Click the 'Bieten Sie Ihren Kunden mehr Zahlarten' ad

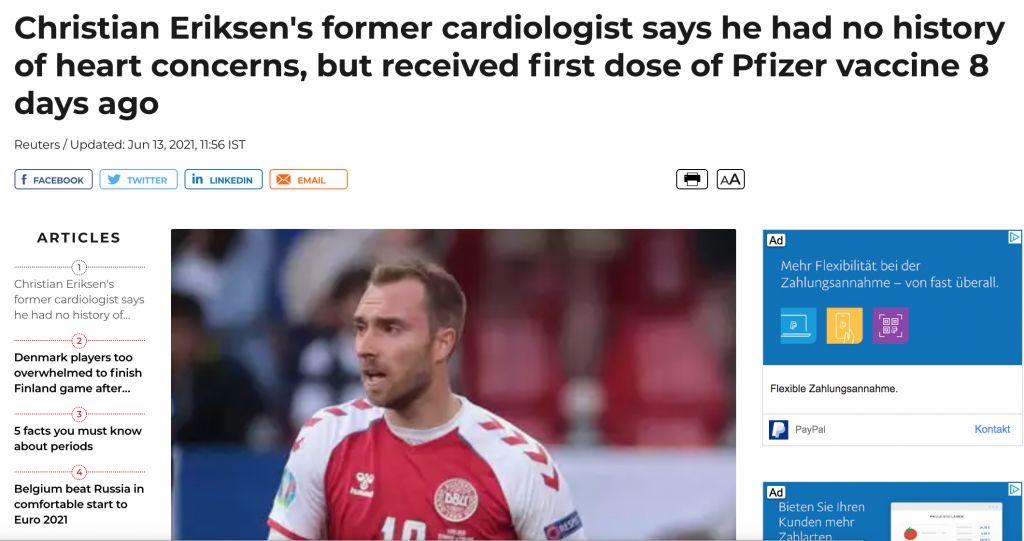[x=820, y=520]
